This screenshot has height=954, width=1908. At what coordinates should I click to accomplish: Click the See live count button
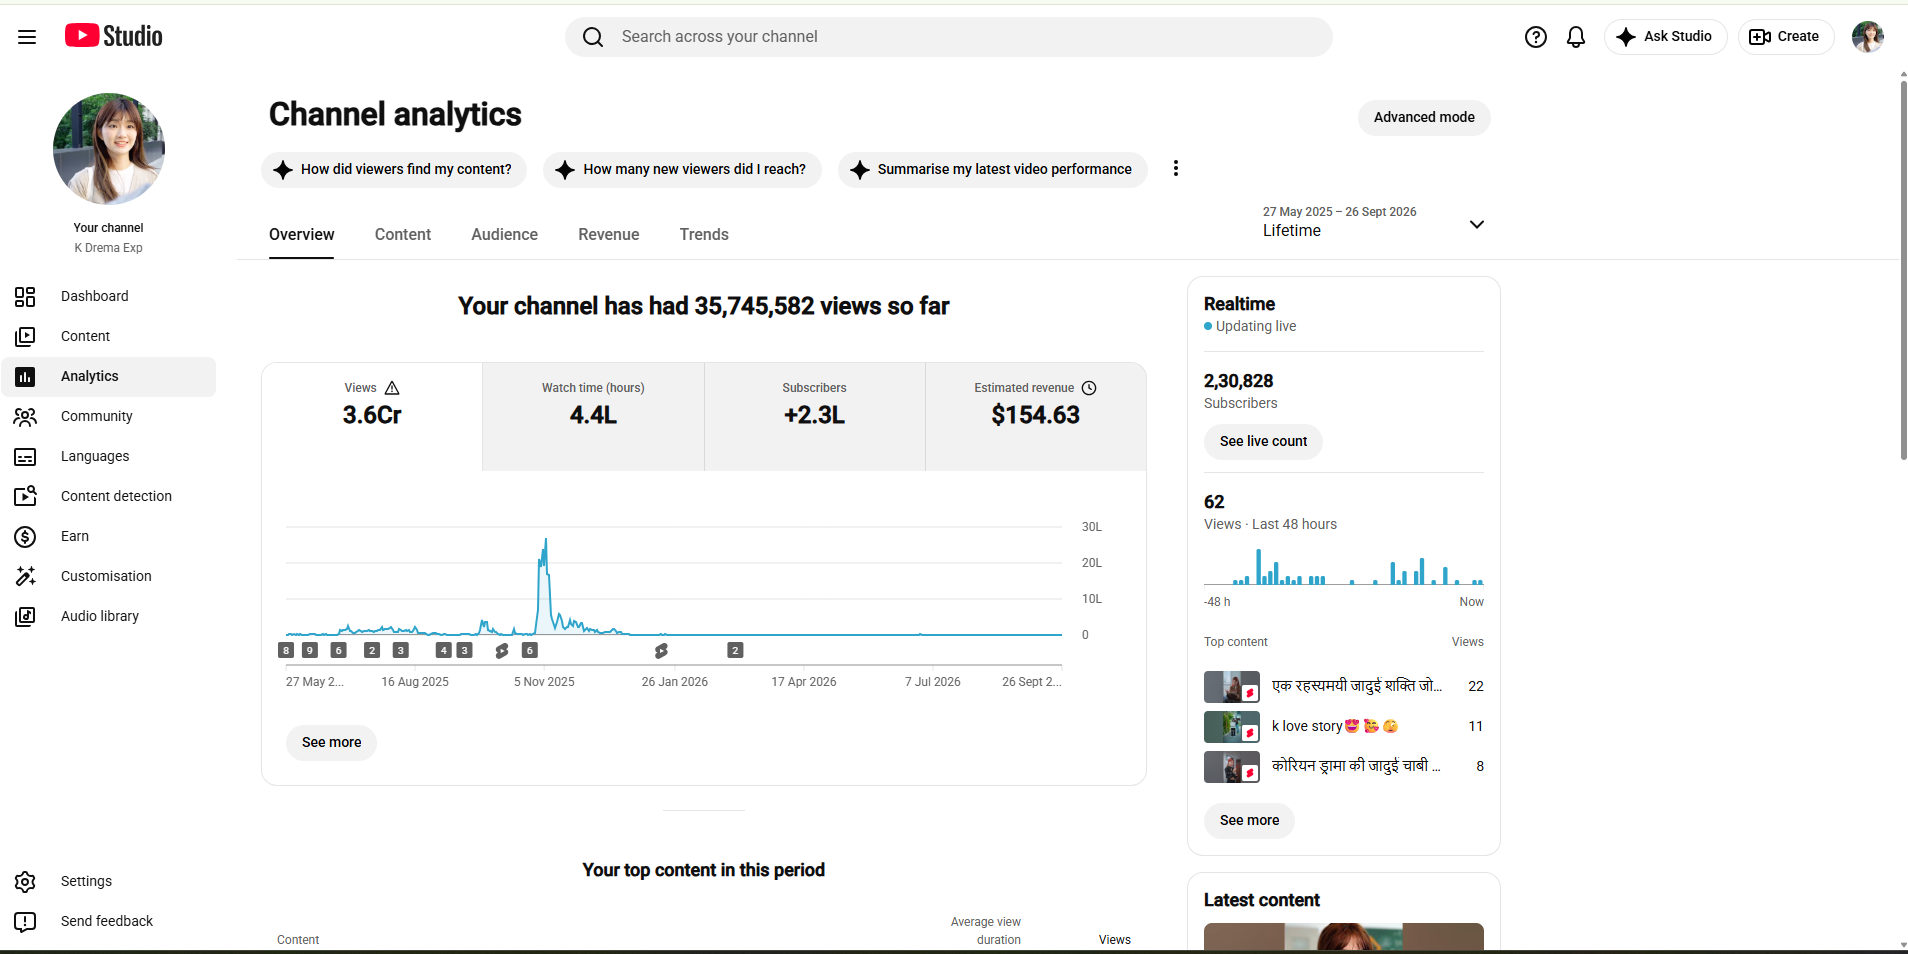click(x=1263, y=441)
